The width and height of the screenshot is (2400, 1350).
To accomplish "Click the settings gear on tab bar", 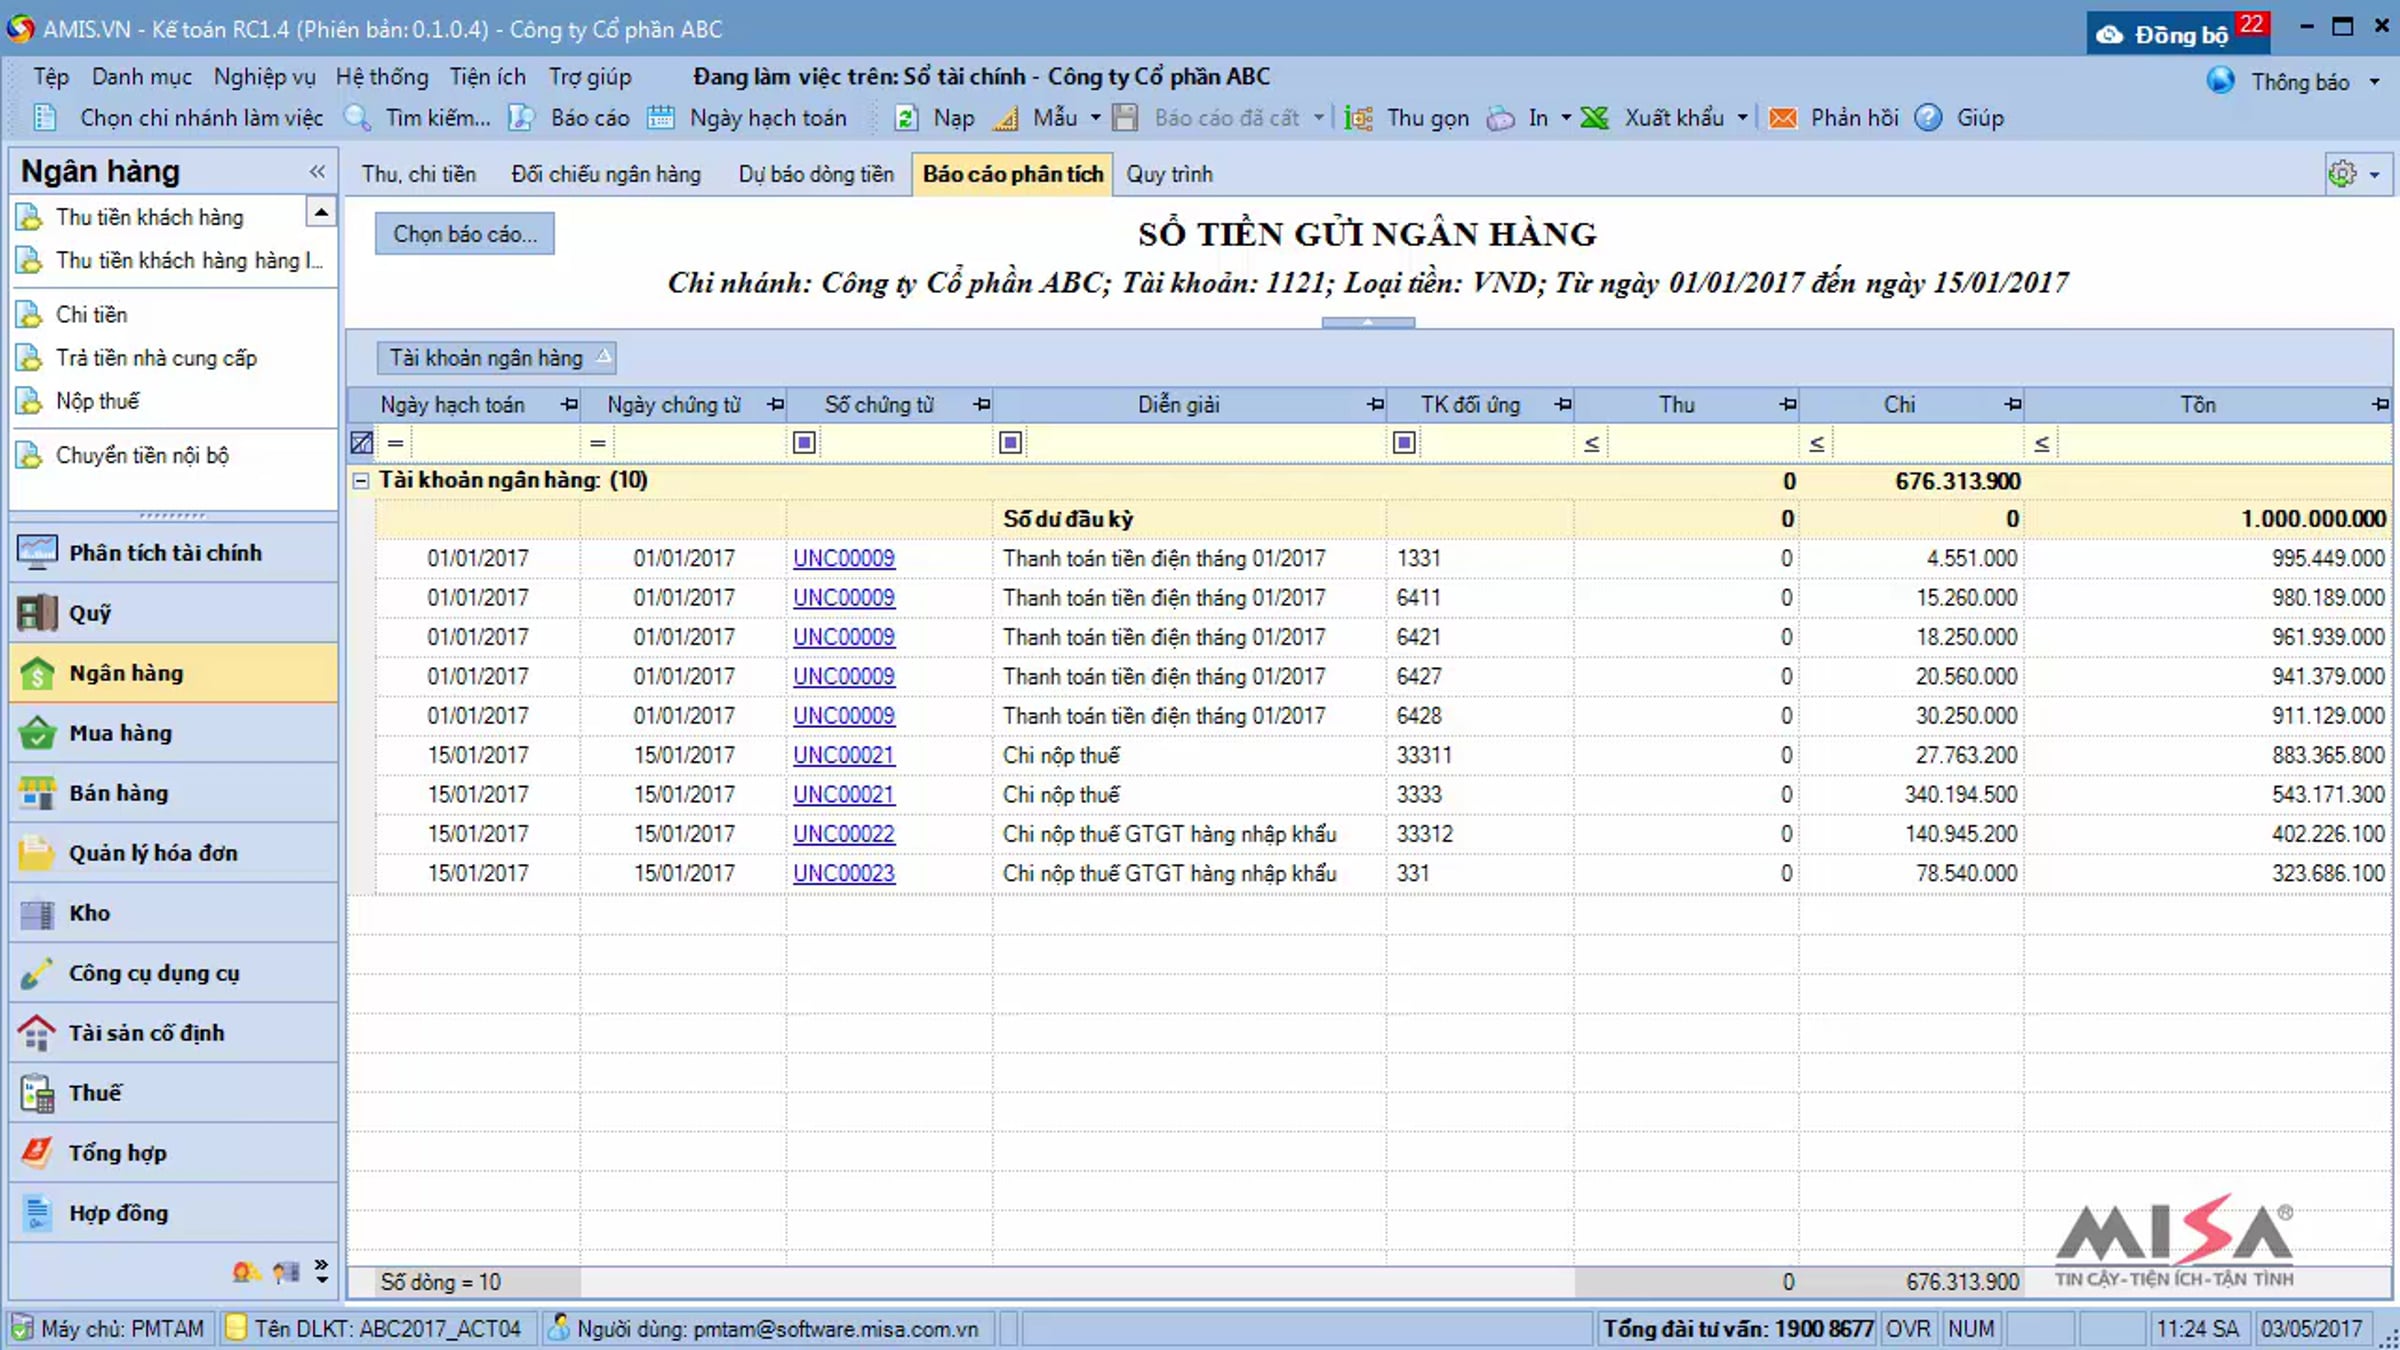I will (2342, 174).
